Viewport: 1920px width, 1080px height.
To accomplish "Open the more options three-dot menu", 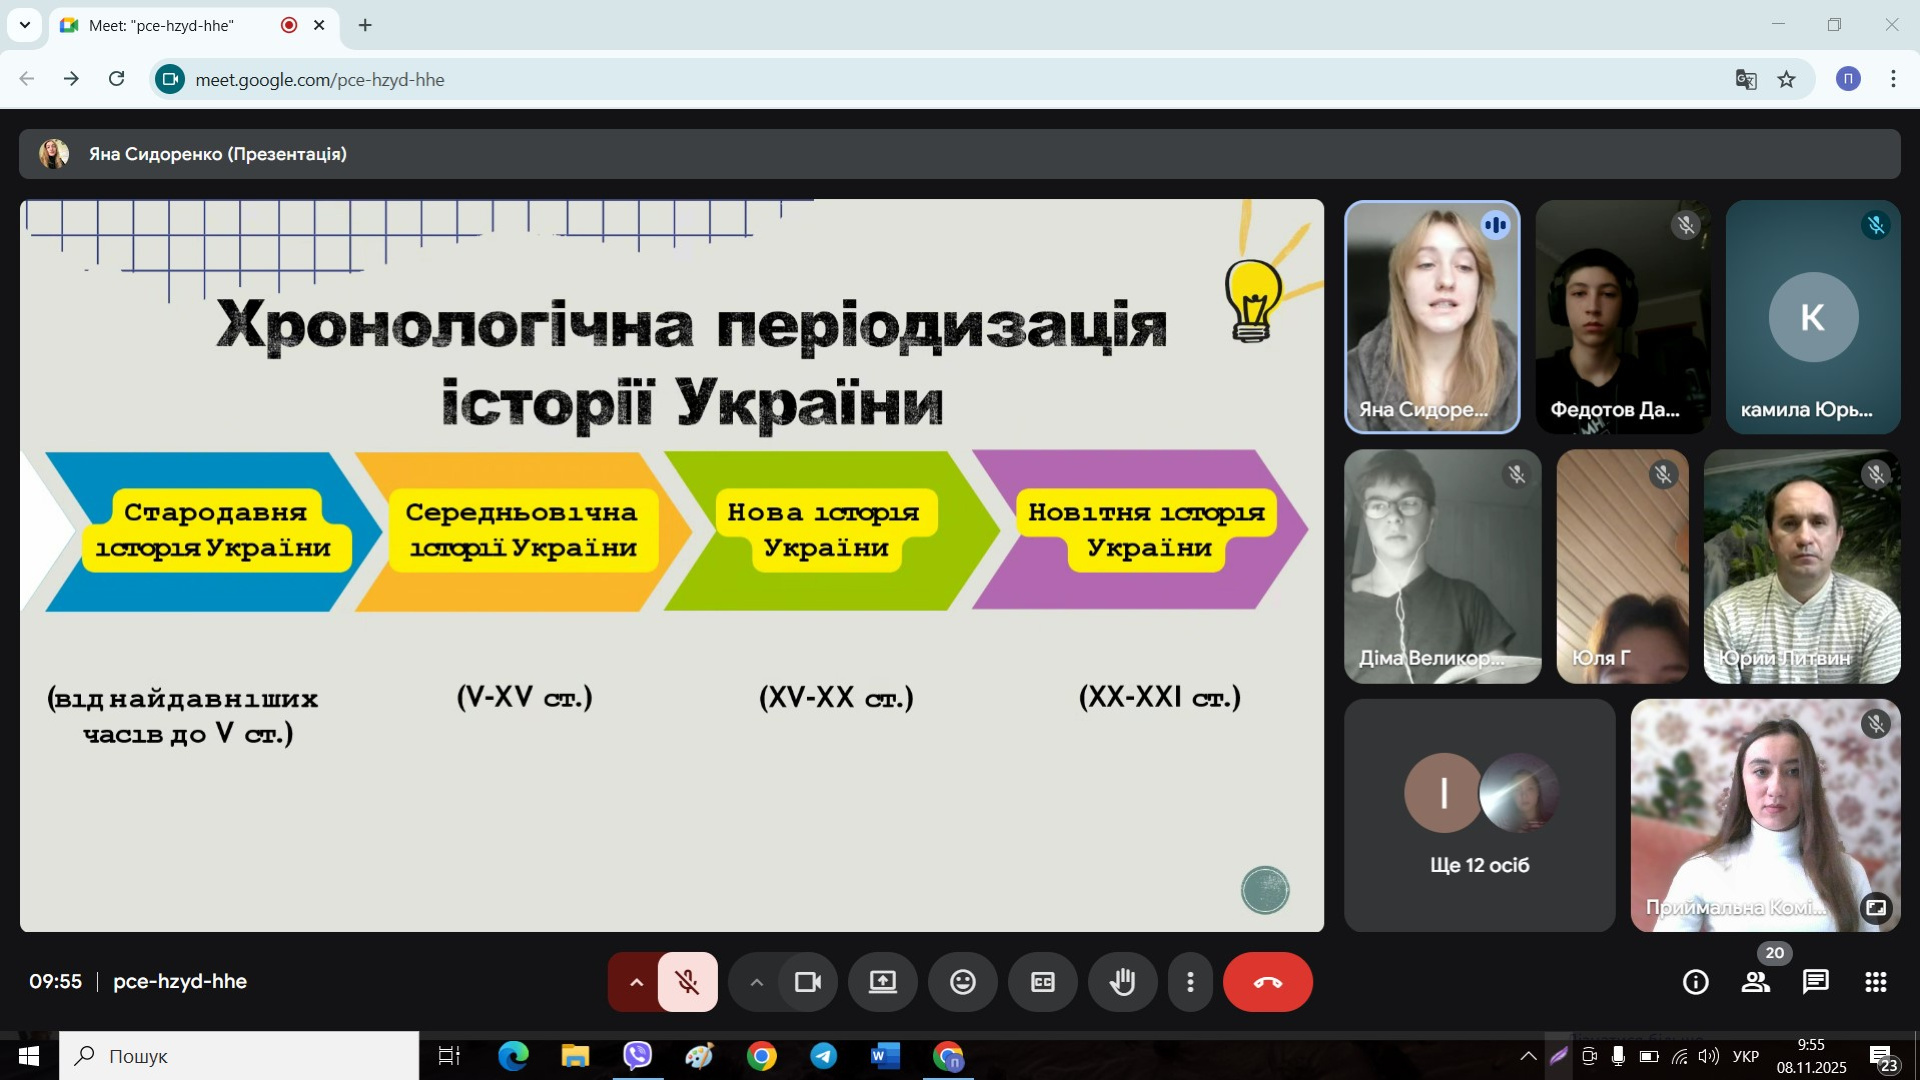I will 1190,982.
